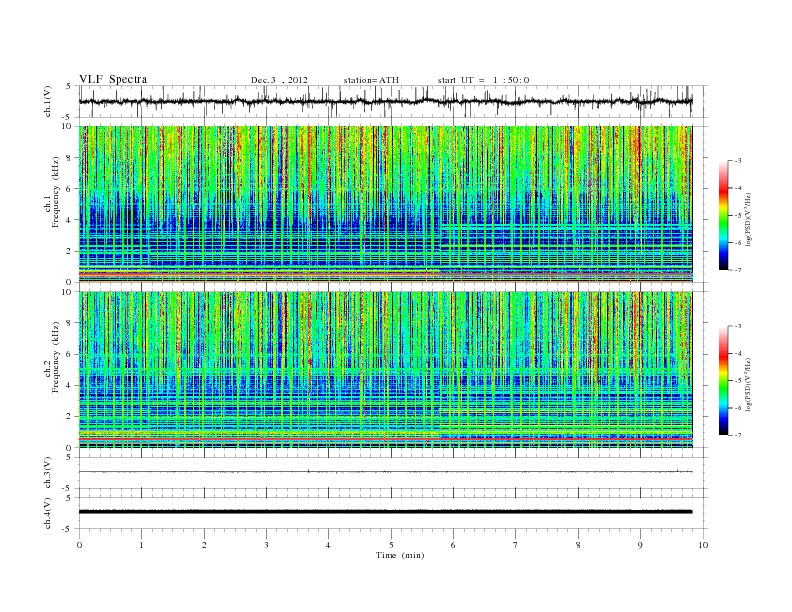Viewport: 792px width, 612px height.
Task: Click the "6" kHz tick on ch.1 spectrogram axis
Action: [x=69, y=189]
